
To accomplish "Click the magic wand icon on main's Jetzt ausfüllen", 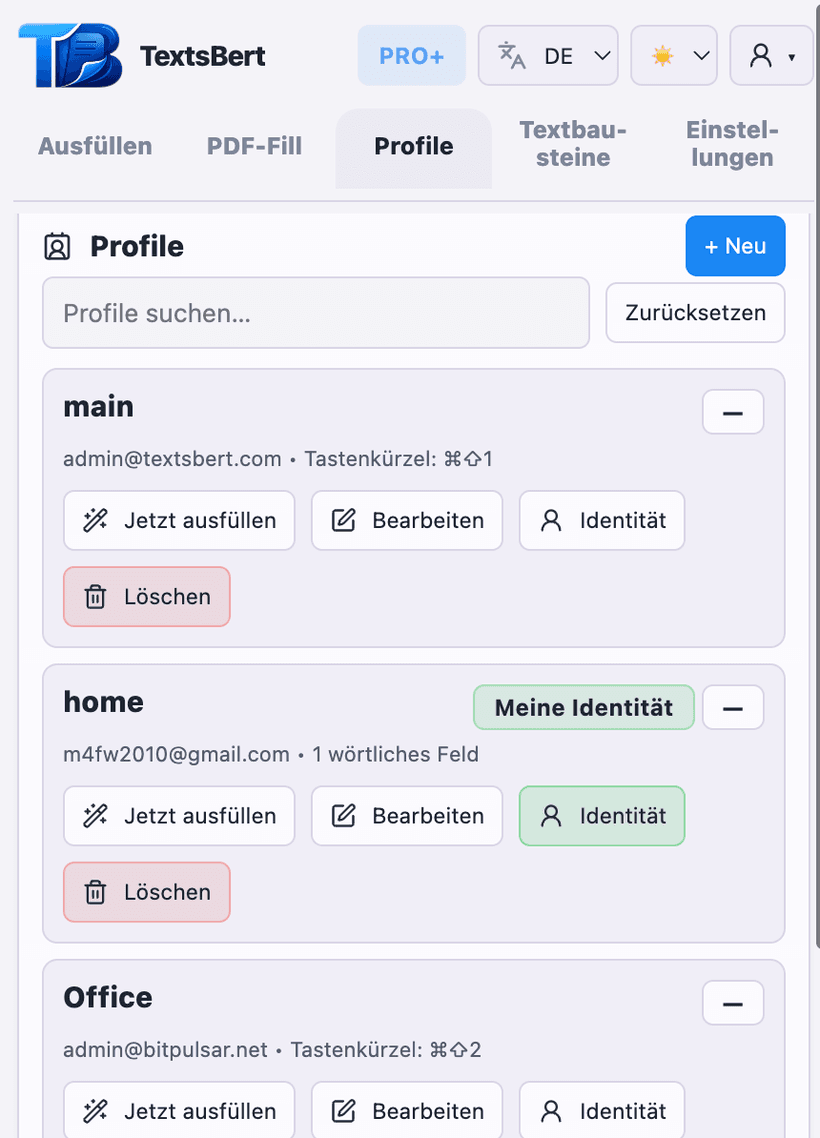I will click(95, 520).
